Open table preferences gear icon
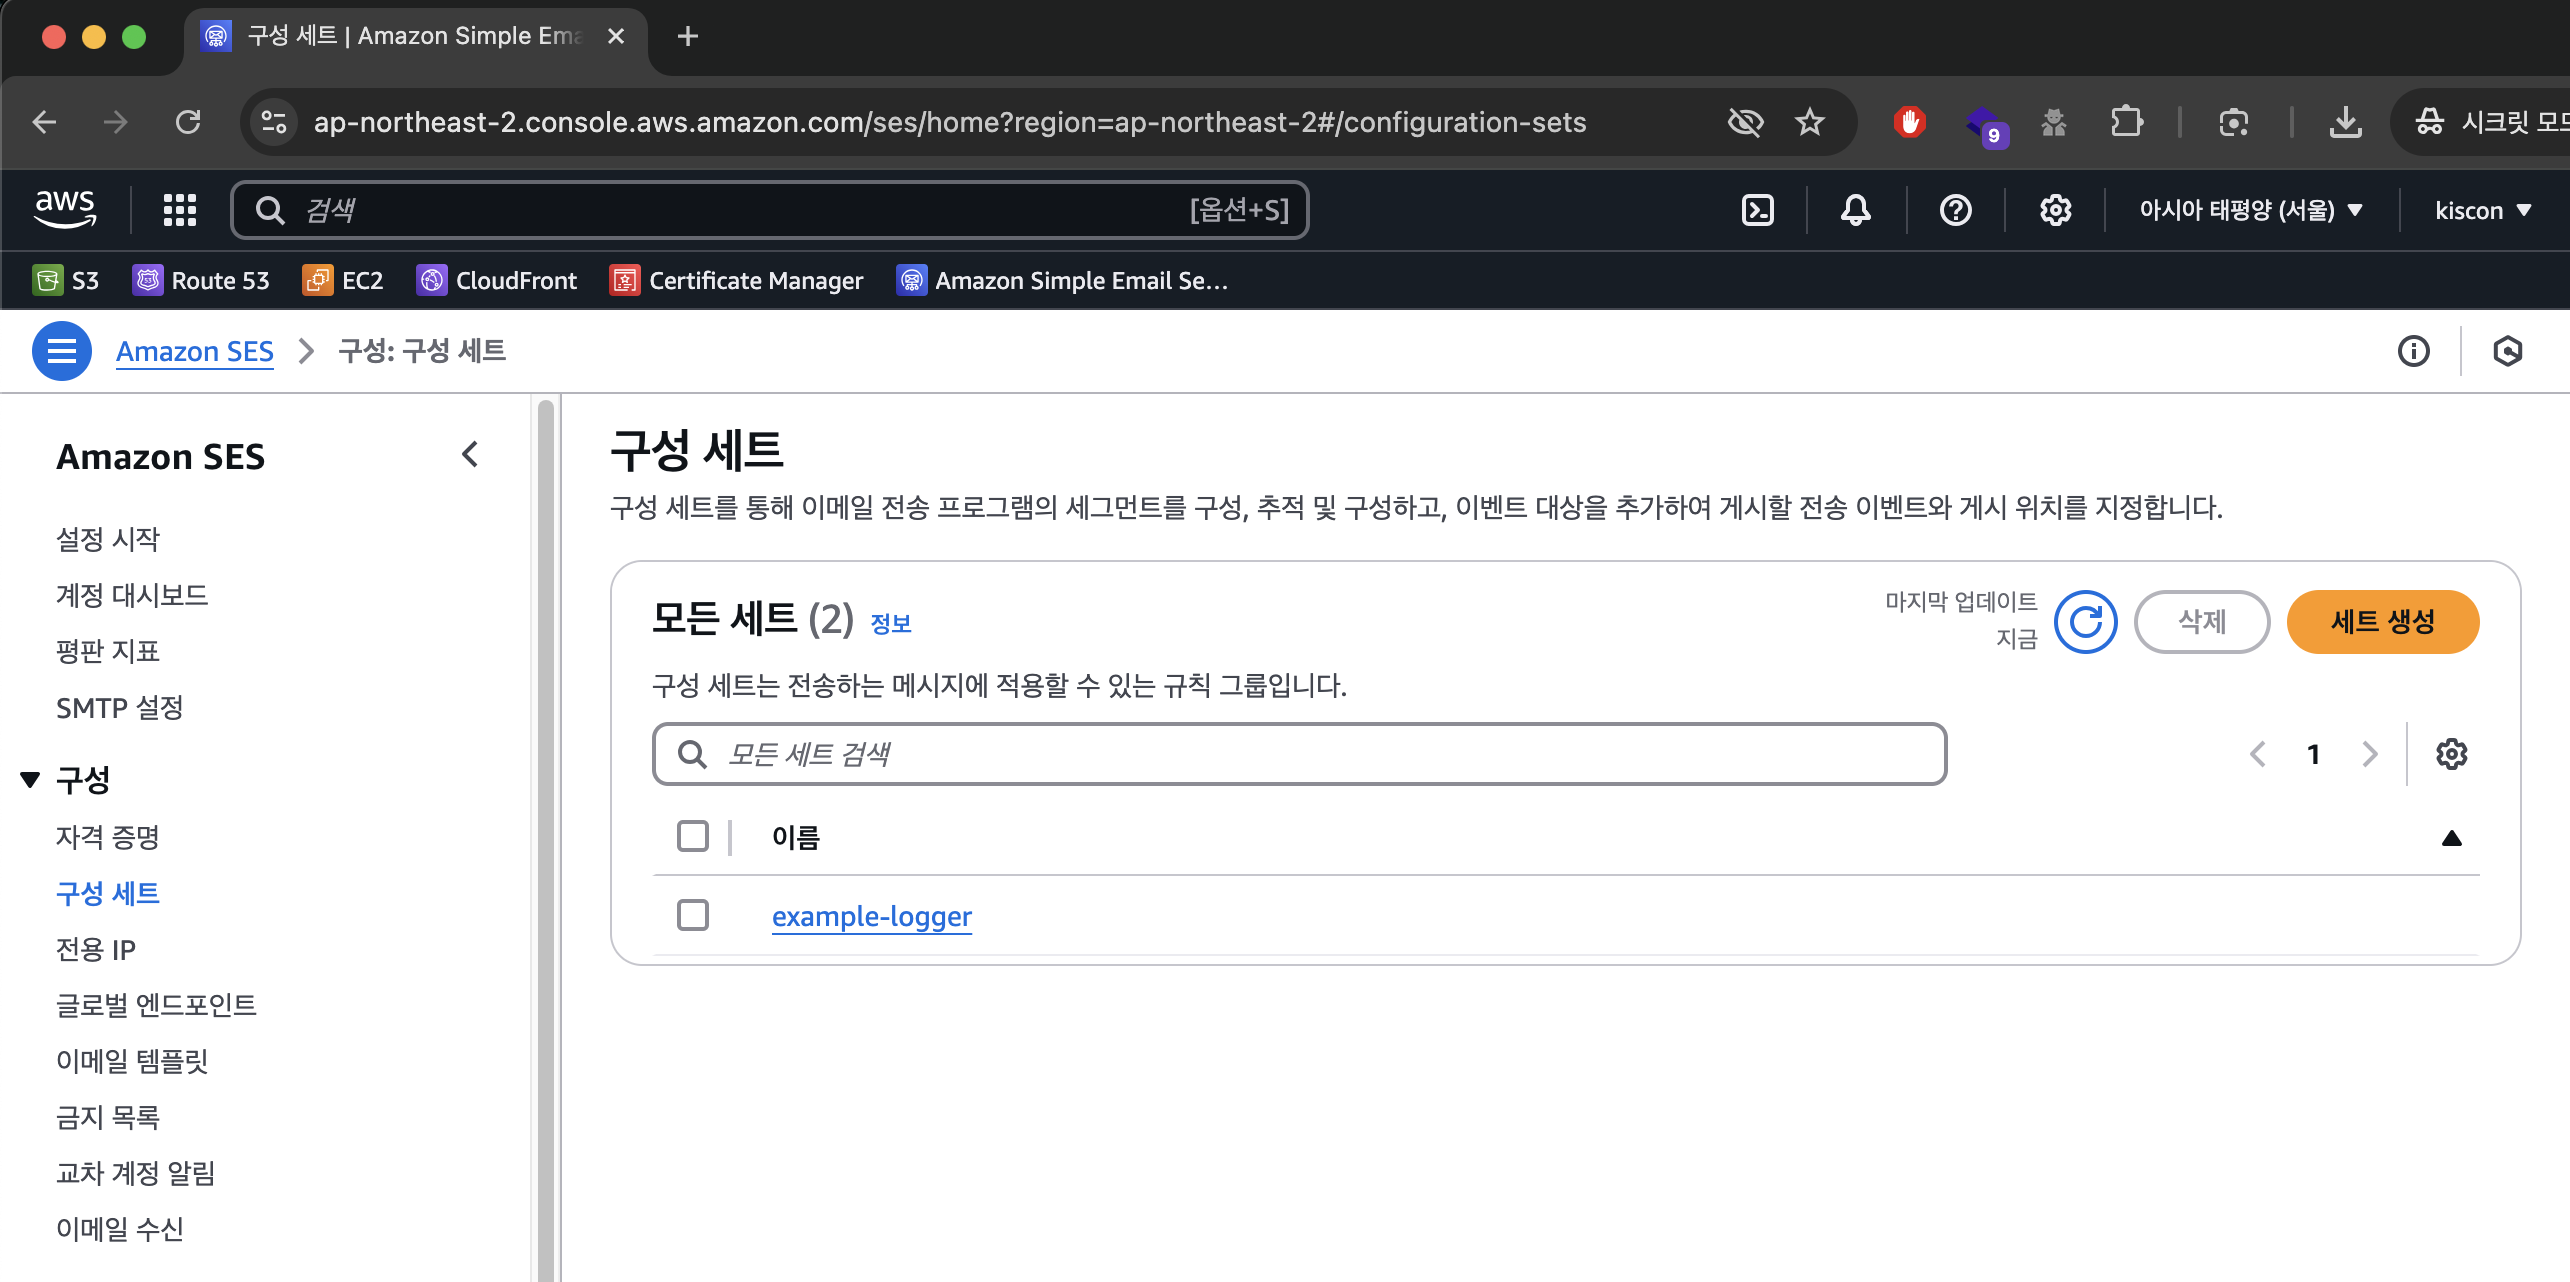Viewport: 2570px width, 1282px height. coord(2451,754)
